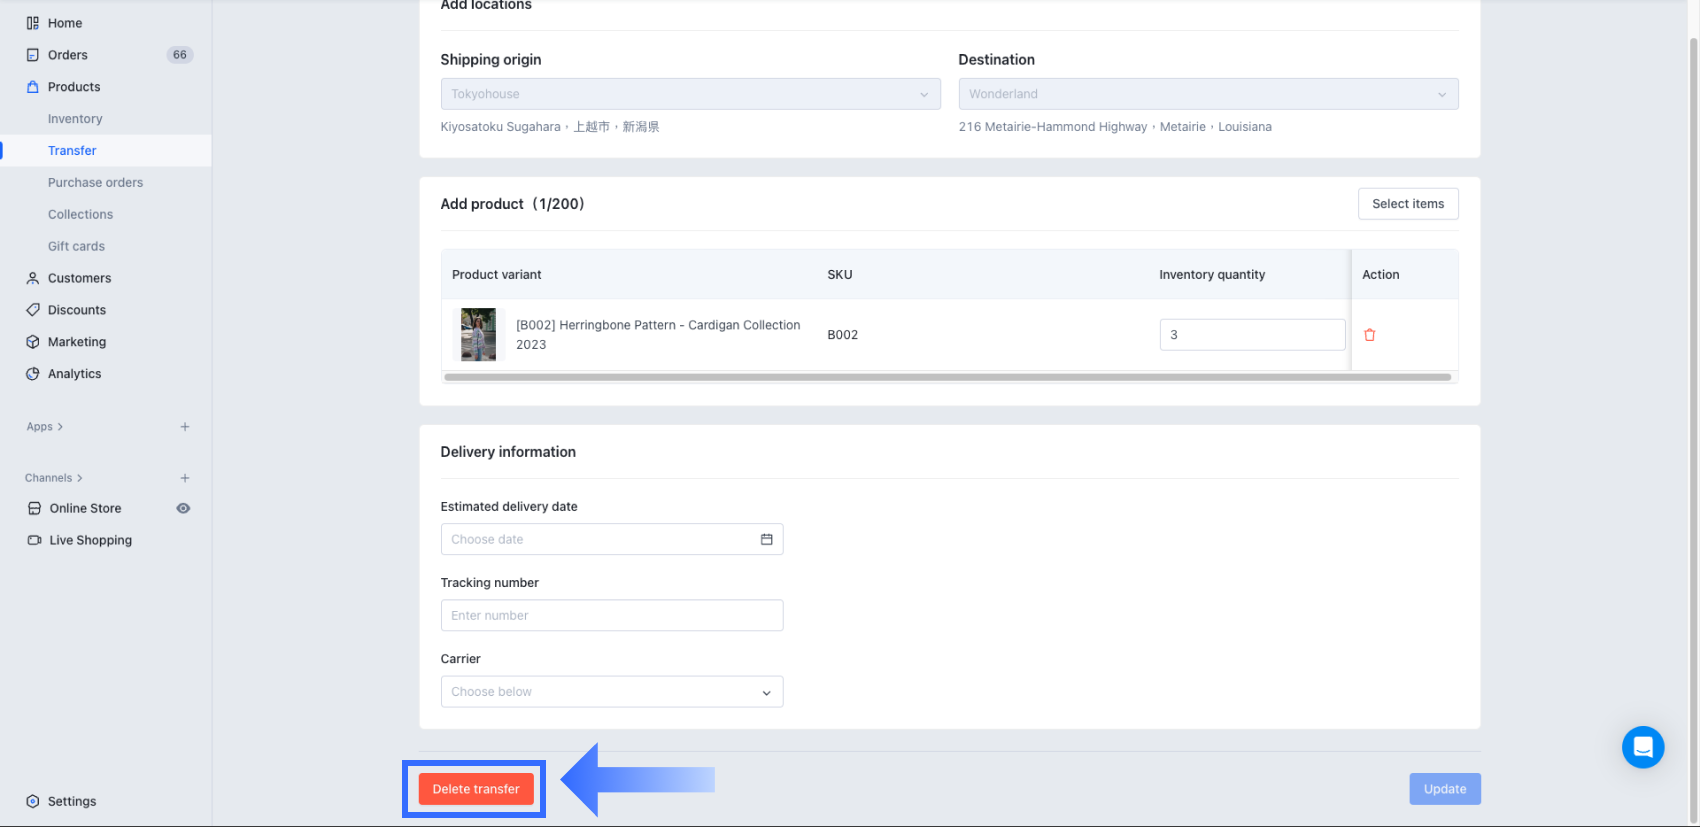The height and width of the screenshot is (827, 1700).
Task: Click the Herringbone Pattern product thumbnail
Action: [x=478, y=334]
